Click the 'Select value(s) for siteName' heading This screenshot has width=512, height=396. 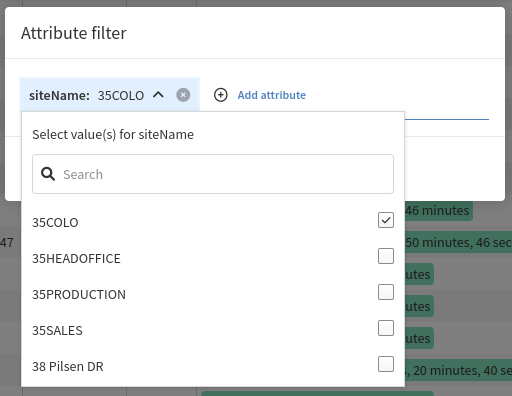point(113,134)
